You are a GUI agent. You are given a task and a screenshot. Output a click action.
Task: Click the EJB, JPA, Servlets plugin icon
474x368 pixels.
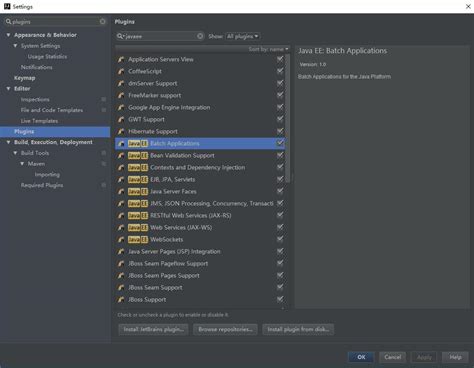pyautogui.click(x=121, y=179)
